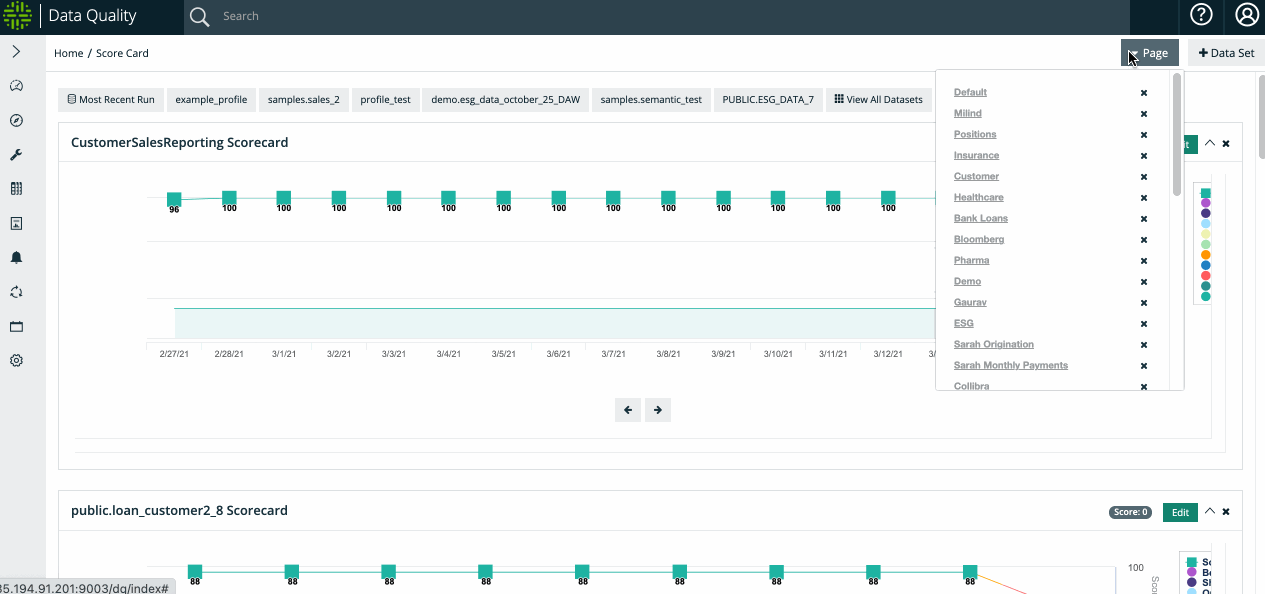Screen dimensions: 1265x594
Task: Remove the Default page with its X
Action: (1144, 93)
